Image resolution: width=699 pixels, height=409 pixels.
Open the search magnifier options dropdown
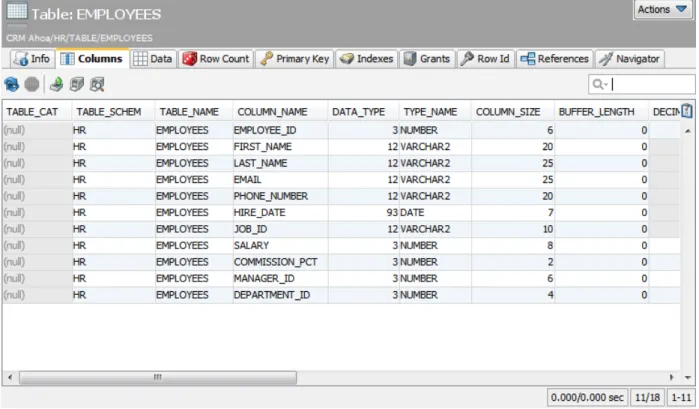tap(600, 84)
